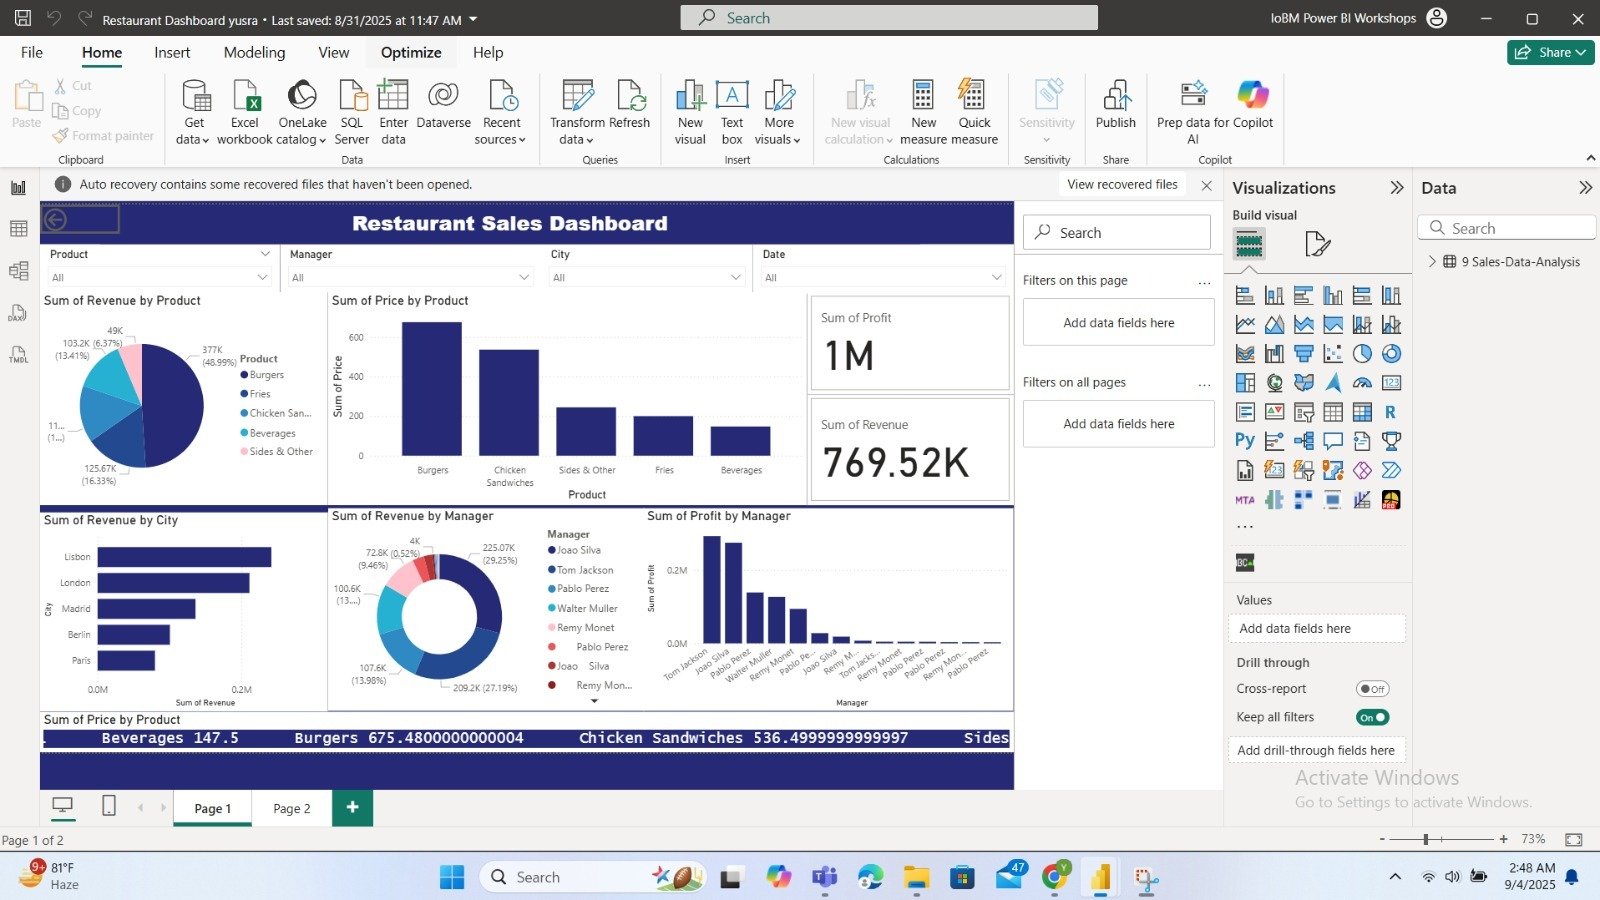Click the back arrow button on dashboard
The height and width of the screenshot is (900, 1600).
tap(56, 220)
